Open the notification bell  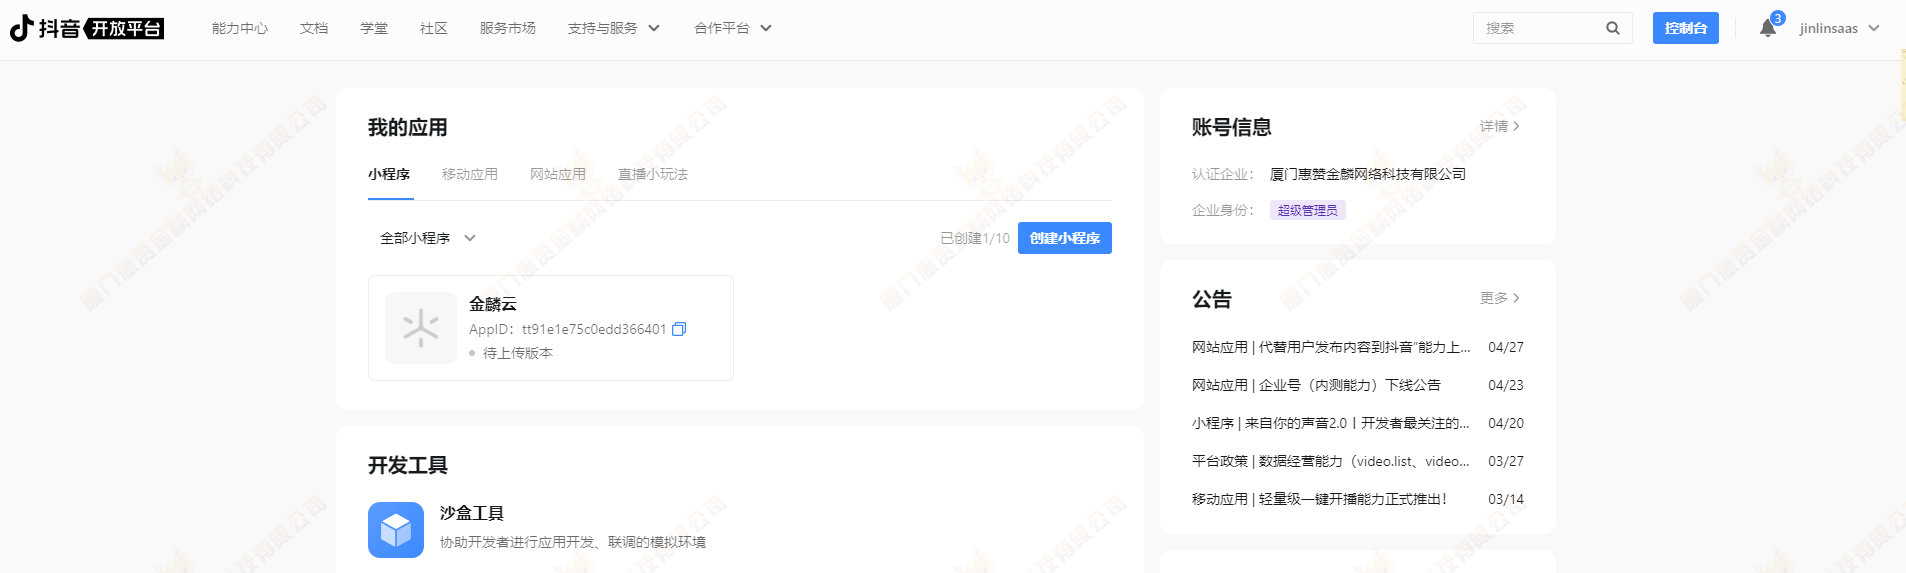click(1768, 28)
